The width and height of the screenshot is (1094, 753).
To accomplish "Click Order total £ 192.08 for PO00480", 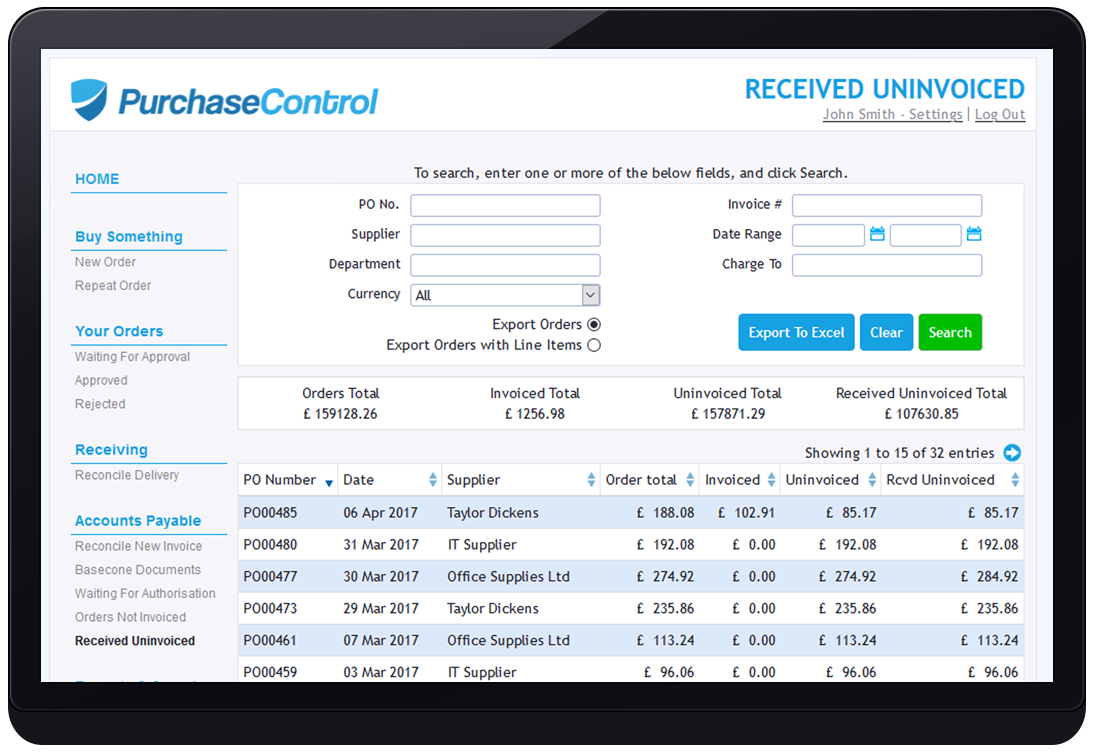I will pos(666,545).
